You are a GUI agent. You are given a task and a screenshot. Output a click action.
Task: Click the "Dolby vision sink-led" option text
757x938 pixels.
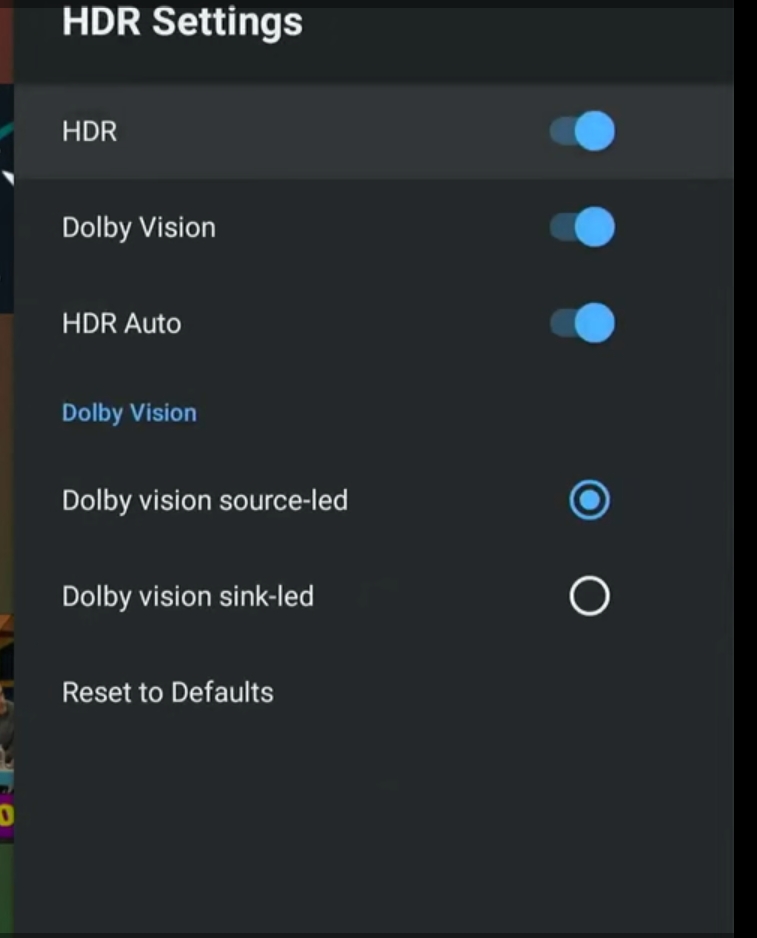188,596
